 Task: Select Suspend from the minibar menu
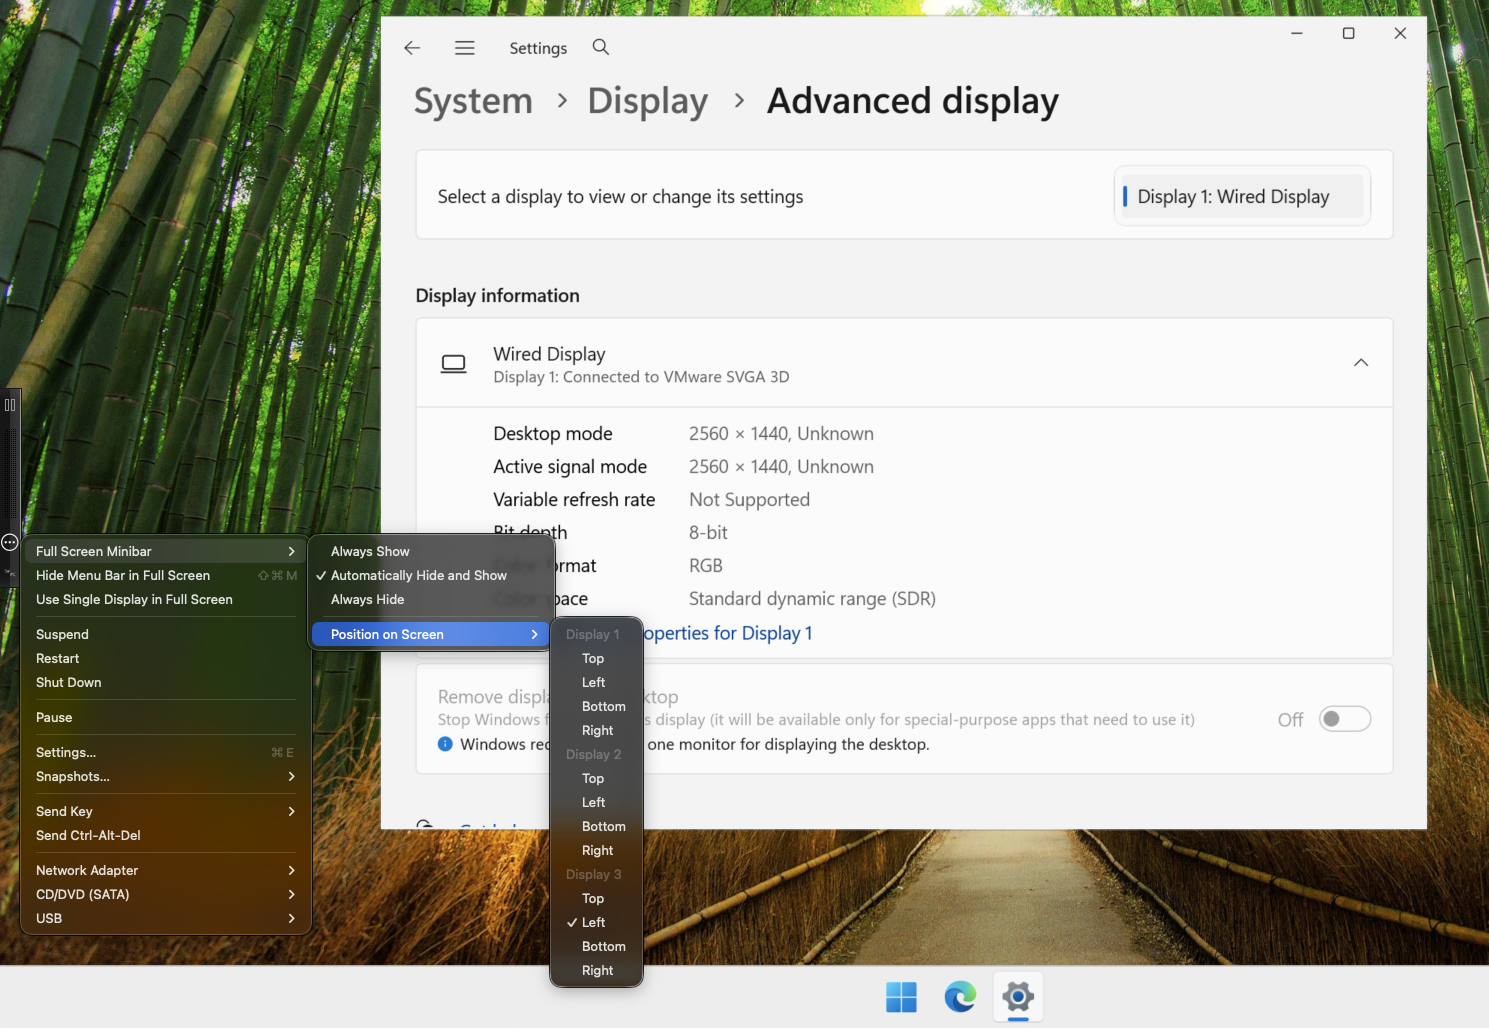pos(62,634)
